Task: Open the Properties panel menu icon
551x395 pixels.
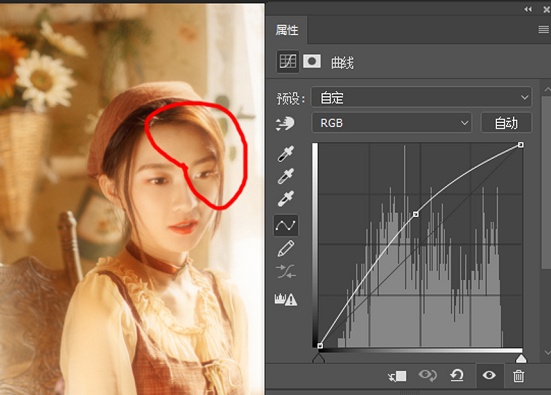Action: tap(544, 30)
